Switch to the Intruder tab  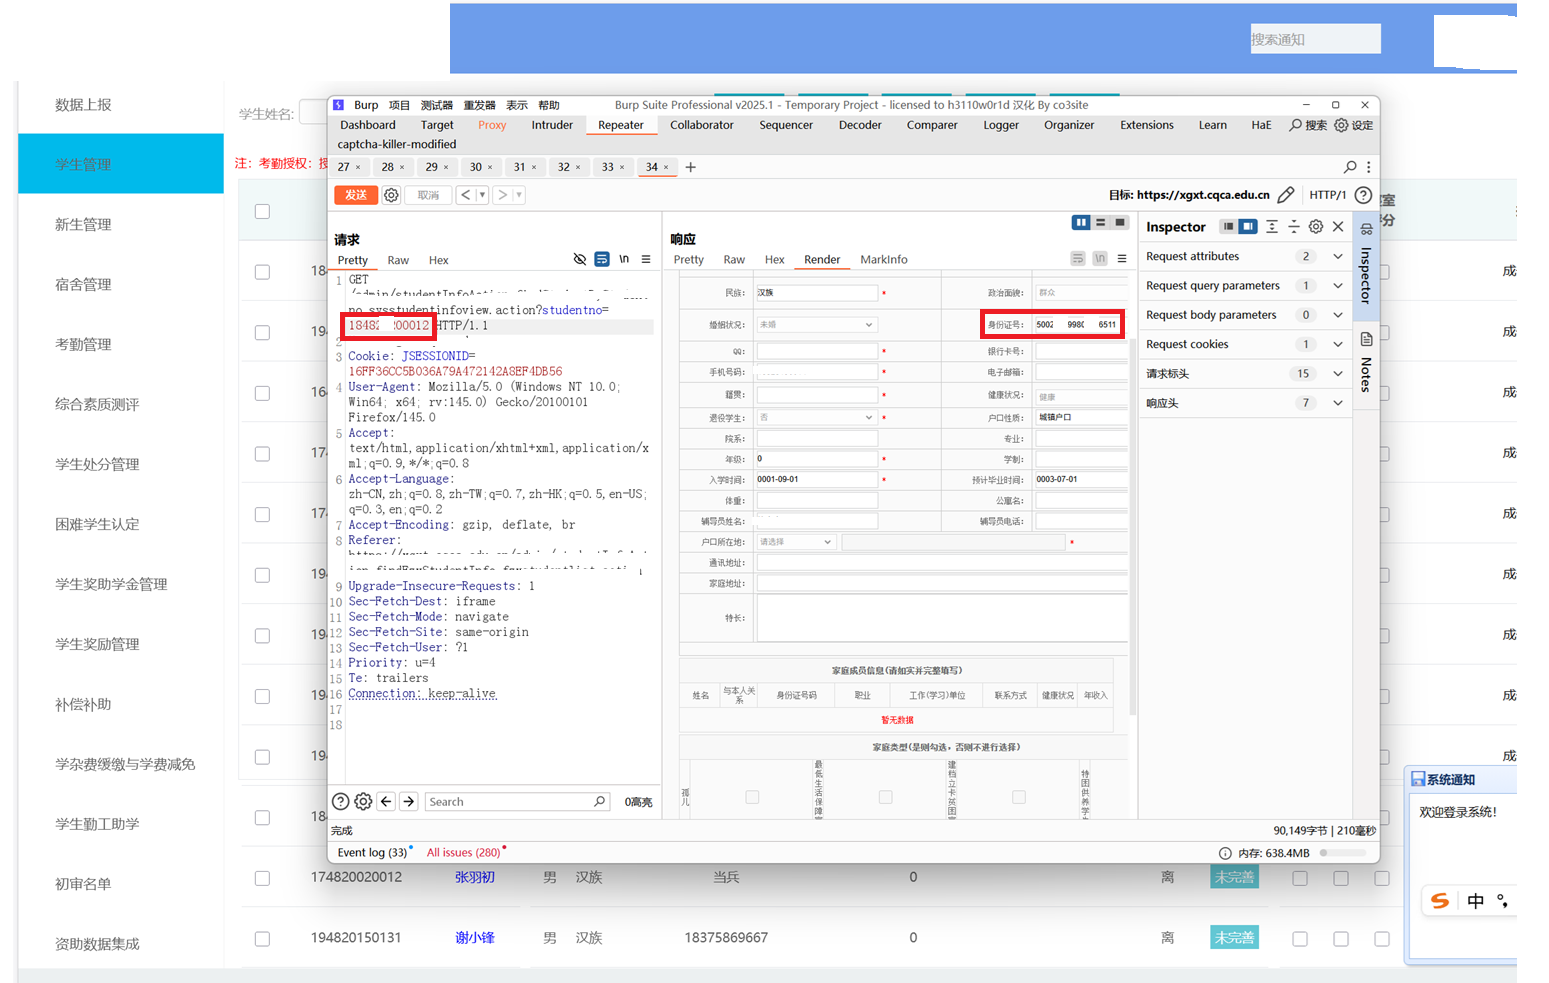click(552, 125)
